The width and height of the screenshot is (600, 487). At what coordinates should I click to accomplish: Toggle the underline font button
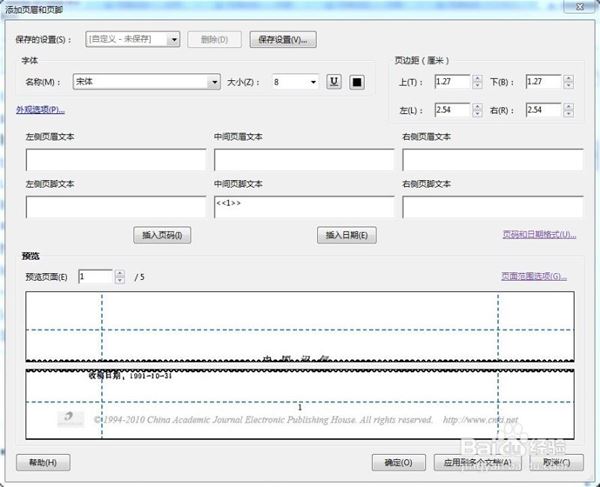tap(335, 81)
